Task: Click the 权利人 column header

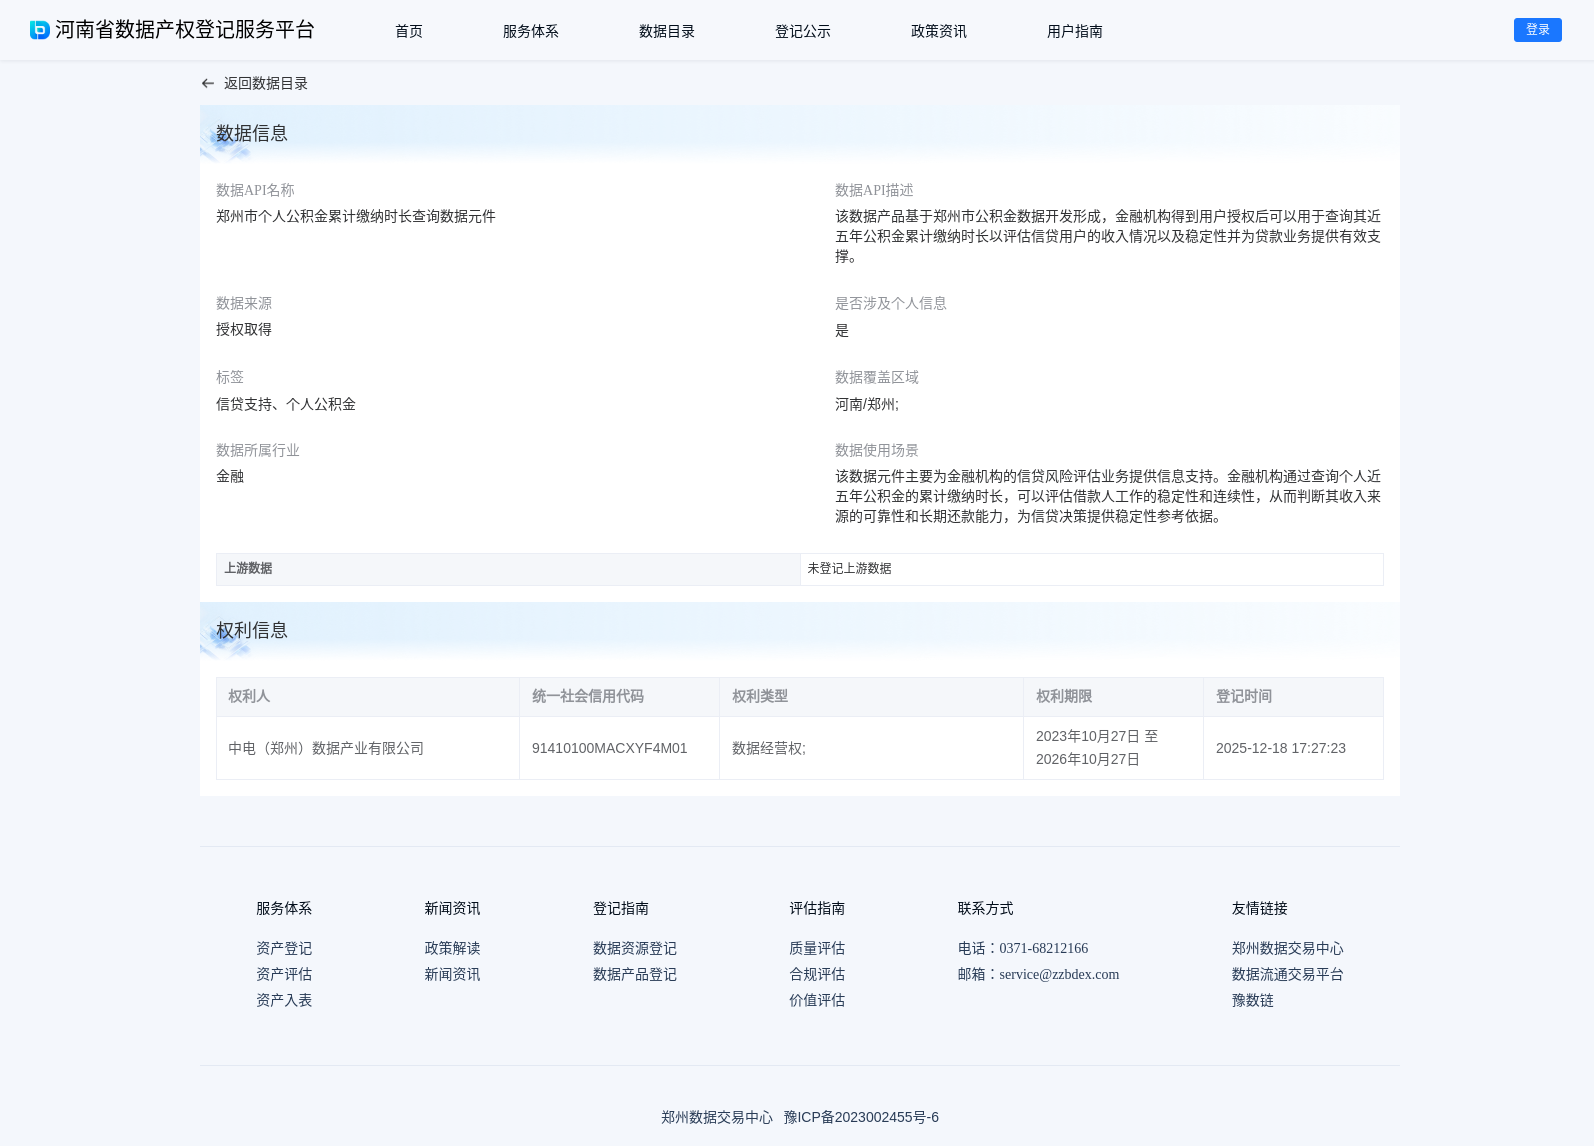Action: 368,697
